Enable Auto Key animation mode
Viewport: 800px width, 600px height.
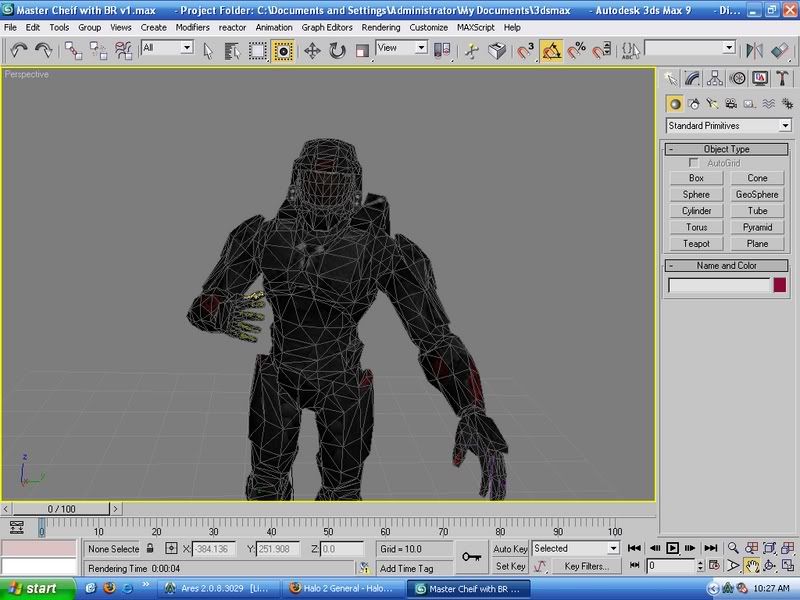pyautogui.click(x=510, y=548)
